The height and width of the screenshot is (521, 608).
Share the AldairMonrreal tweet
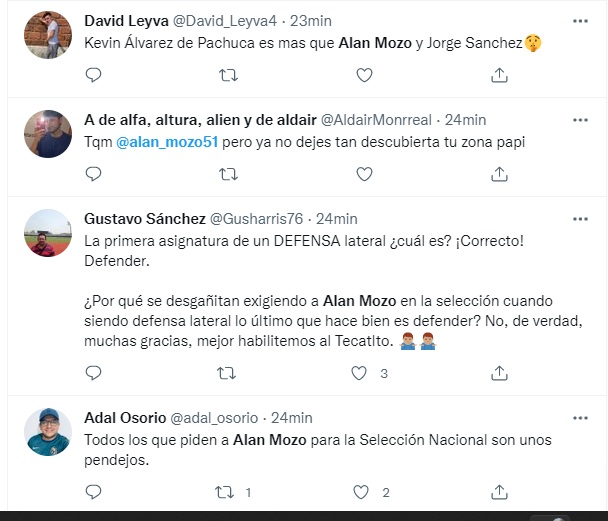click(x=500, y=173)
